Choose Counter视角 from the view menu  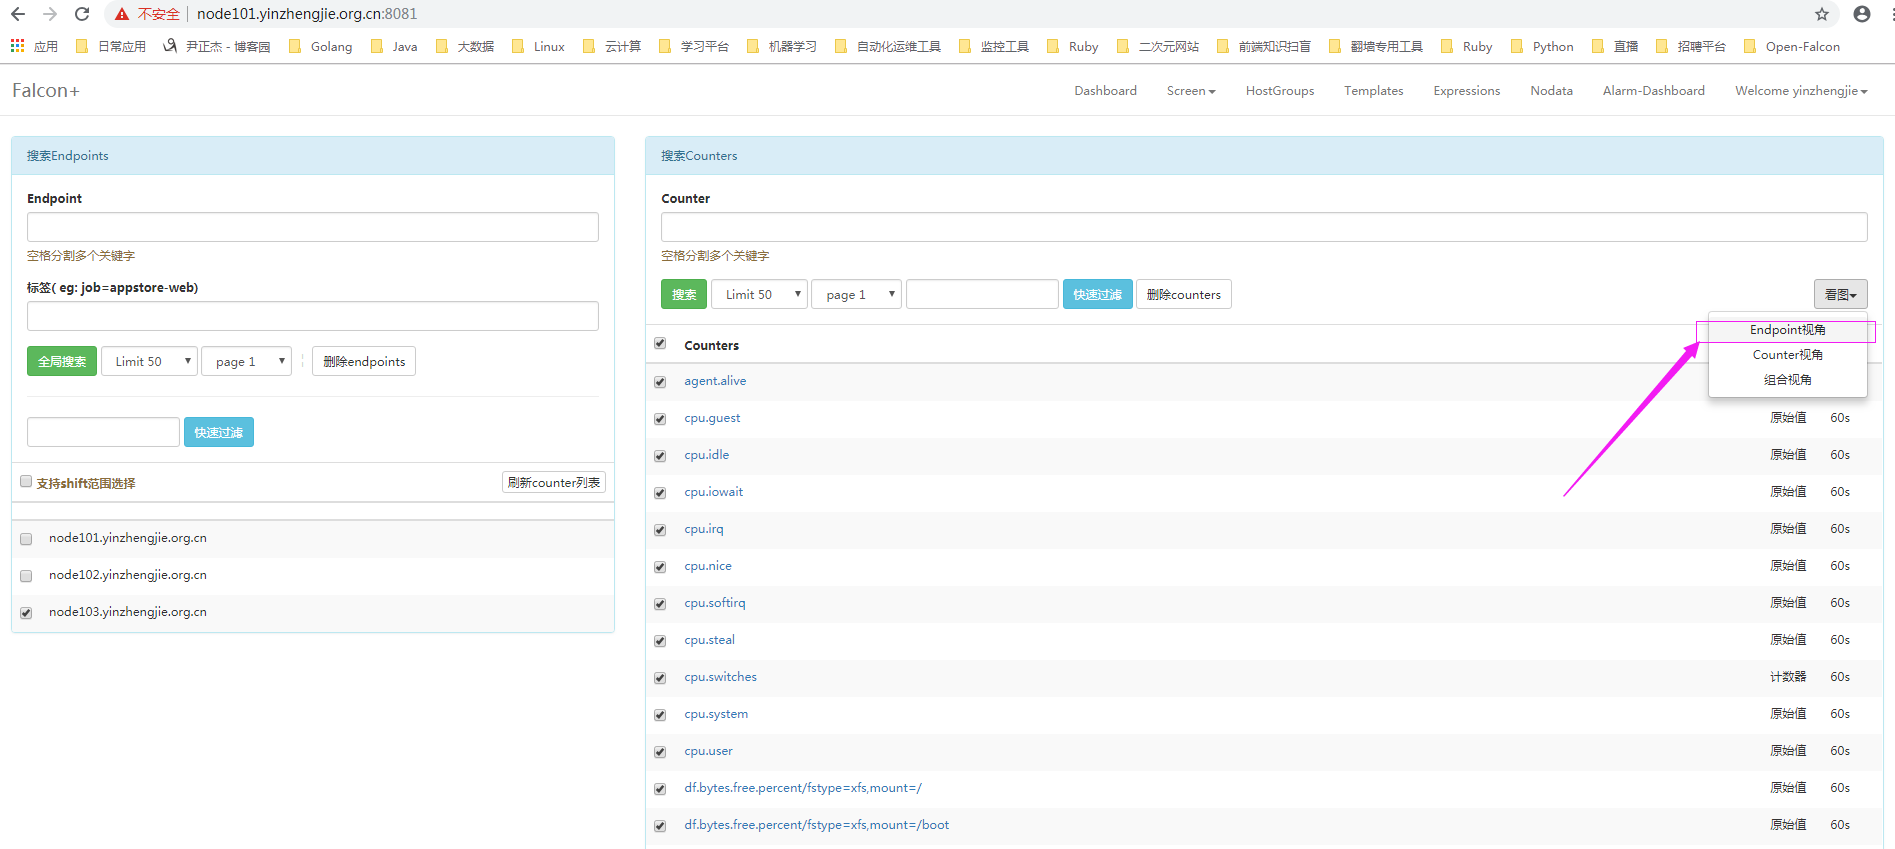[1787, 355]
